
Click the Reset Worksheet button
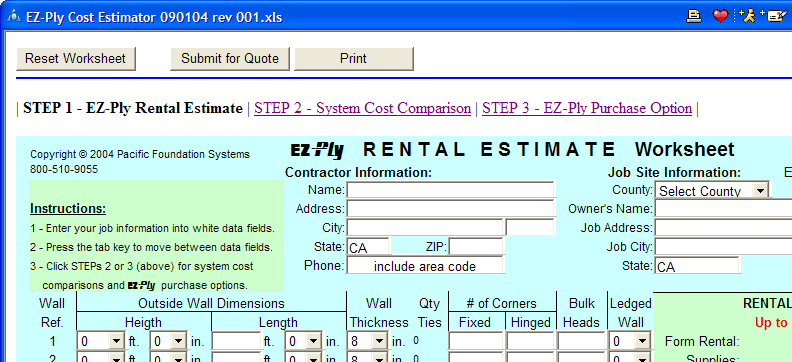tap(76, 59)
